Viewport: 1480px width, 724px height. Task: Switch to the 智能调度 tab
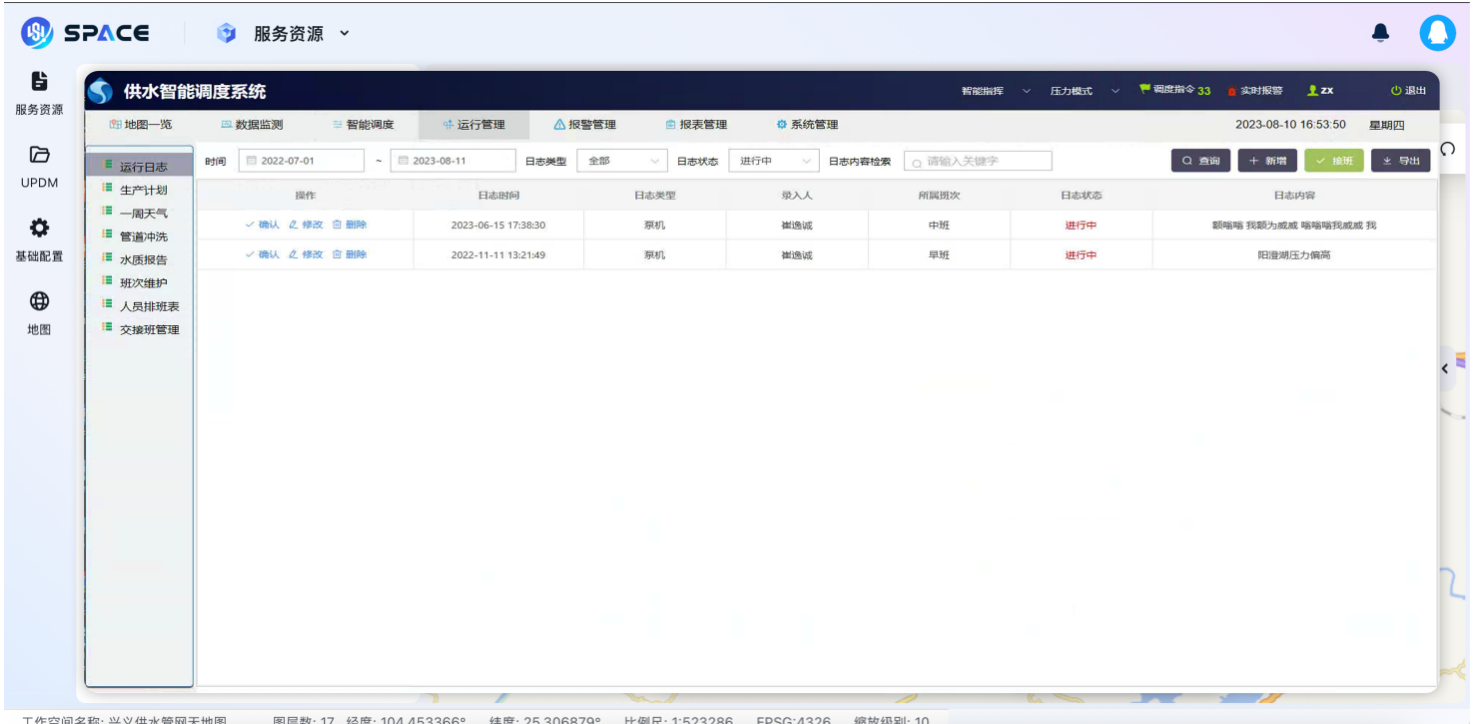coord(363,125)
